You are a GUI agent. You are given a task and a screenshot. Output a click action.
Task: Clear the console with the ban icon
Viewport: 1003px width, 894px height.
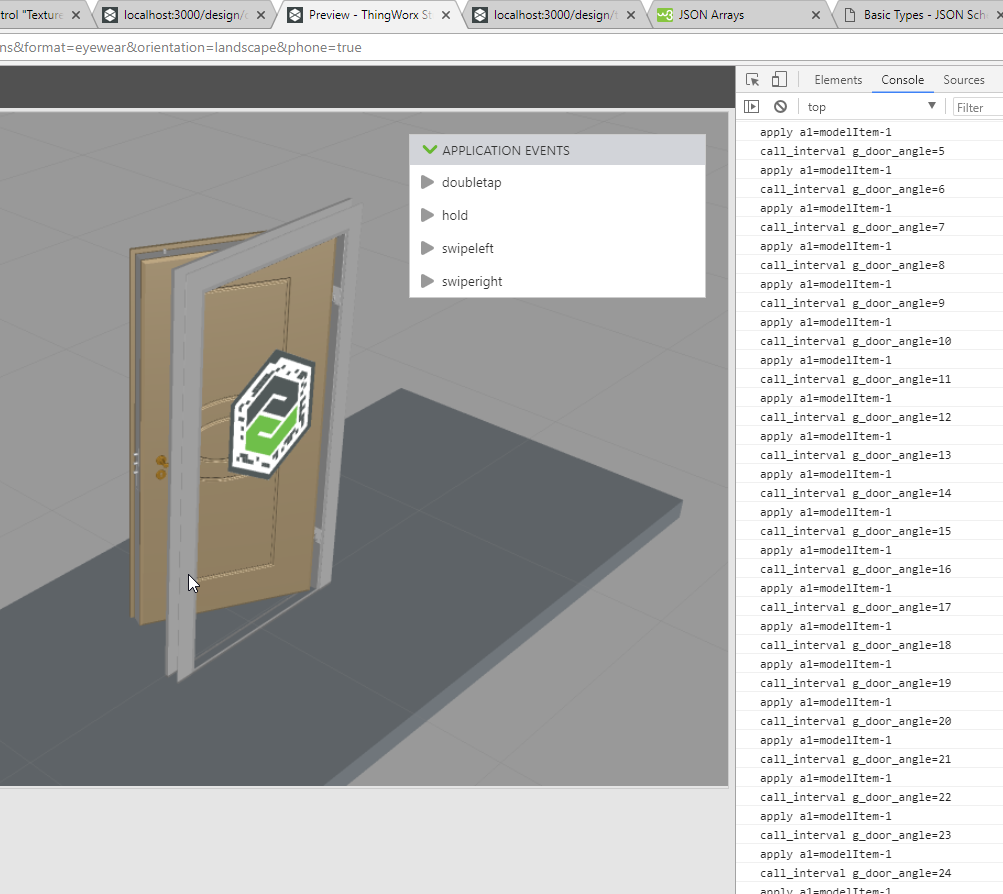click(x=780, y=107)
